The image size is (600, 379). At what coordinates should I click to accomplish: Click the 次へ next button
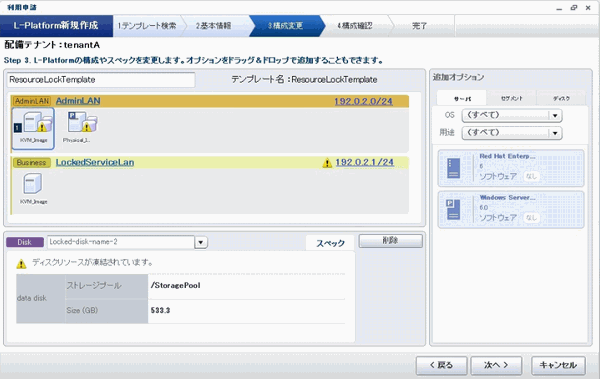[496, 365]
